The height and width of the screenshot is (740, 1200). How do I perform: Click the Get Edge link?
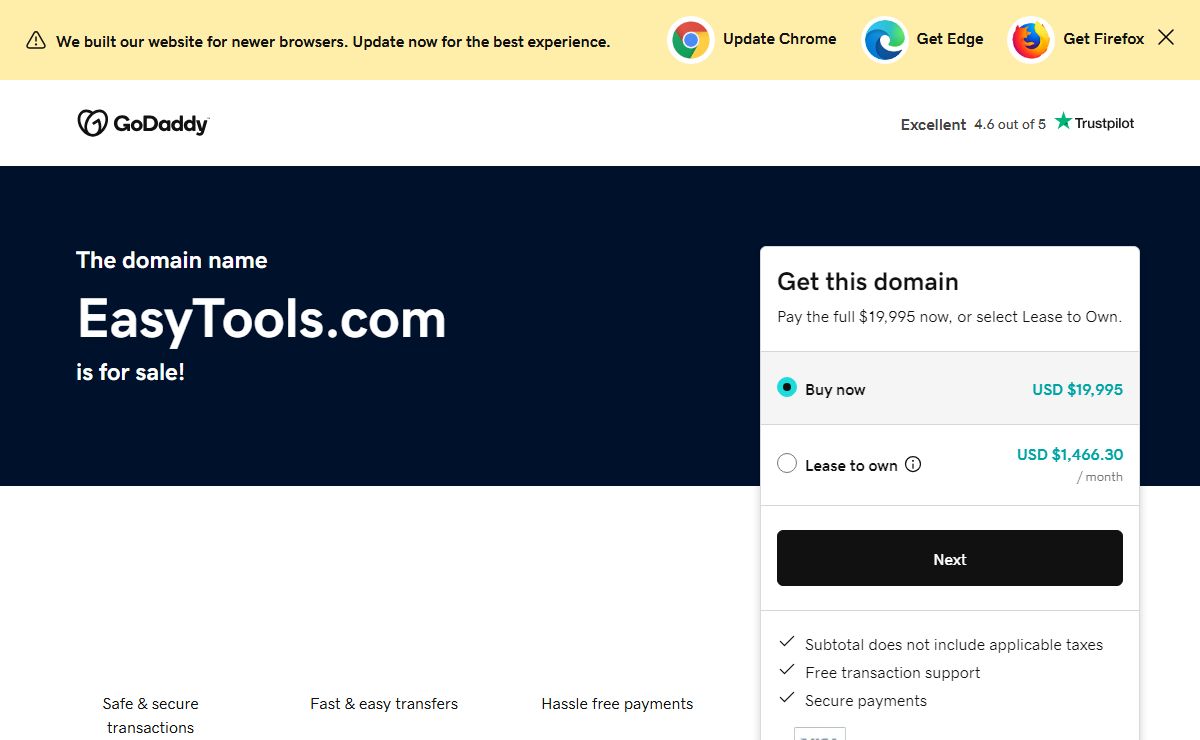point(950,39)
